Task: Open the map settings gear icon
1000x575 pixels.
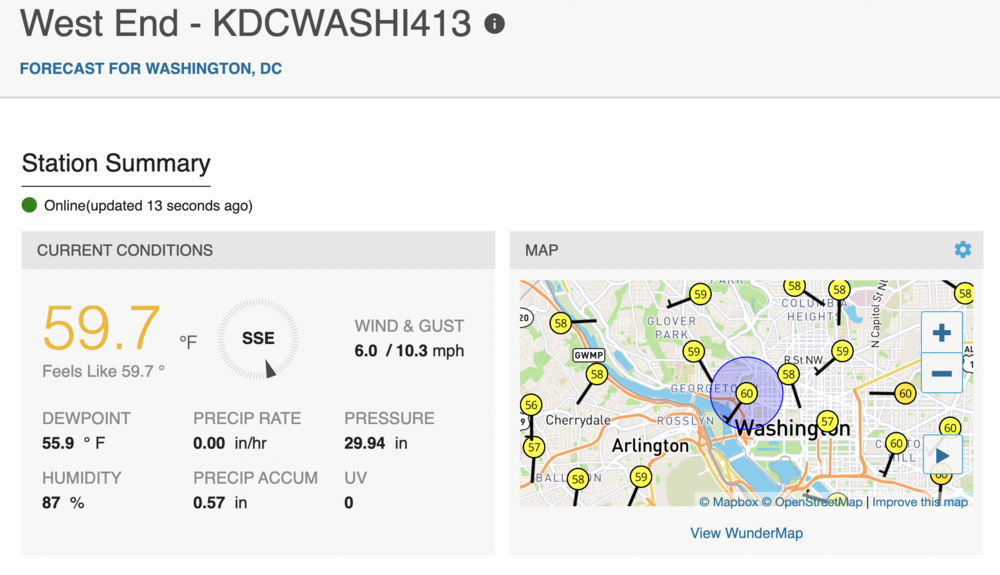Action: point(962,249)
